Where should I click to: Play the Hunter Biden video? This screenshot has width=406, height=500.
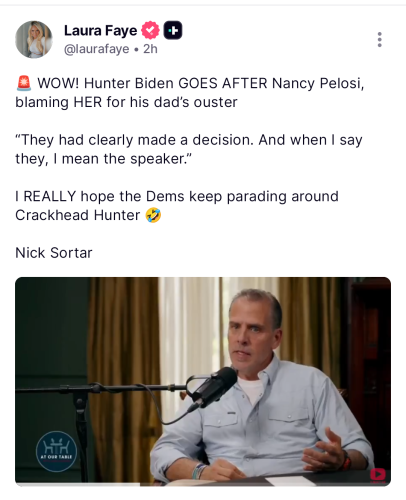(203, 381)
